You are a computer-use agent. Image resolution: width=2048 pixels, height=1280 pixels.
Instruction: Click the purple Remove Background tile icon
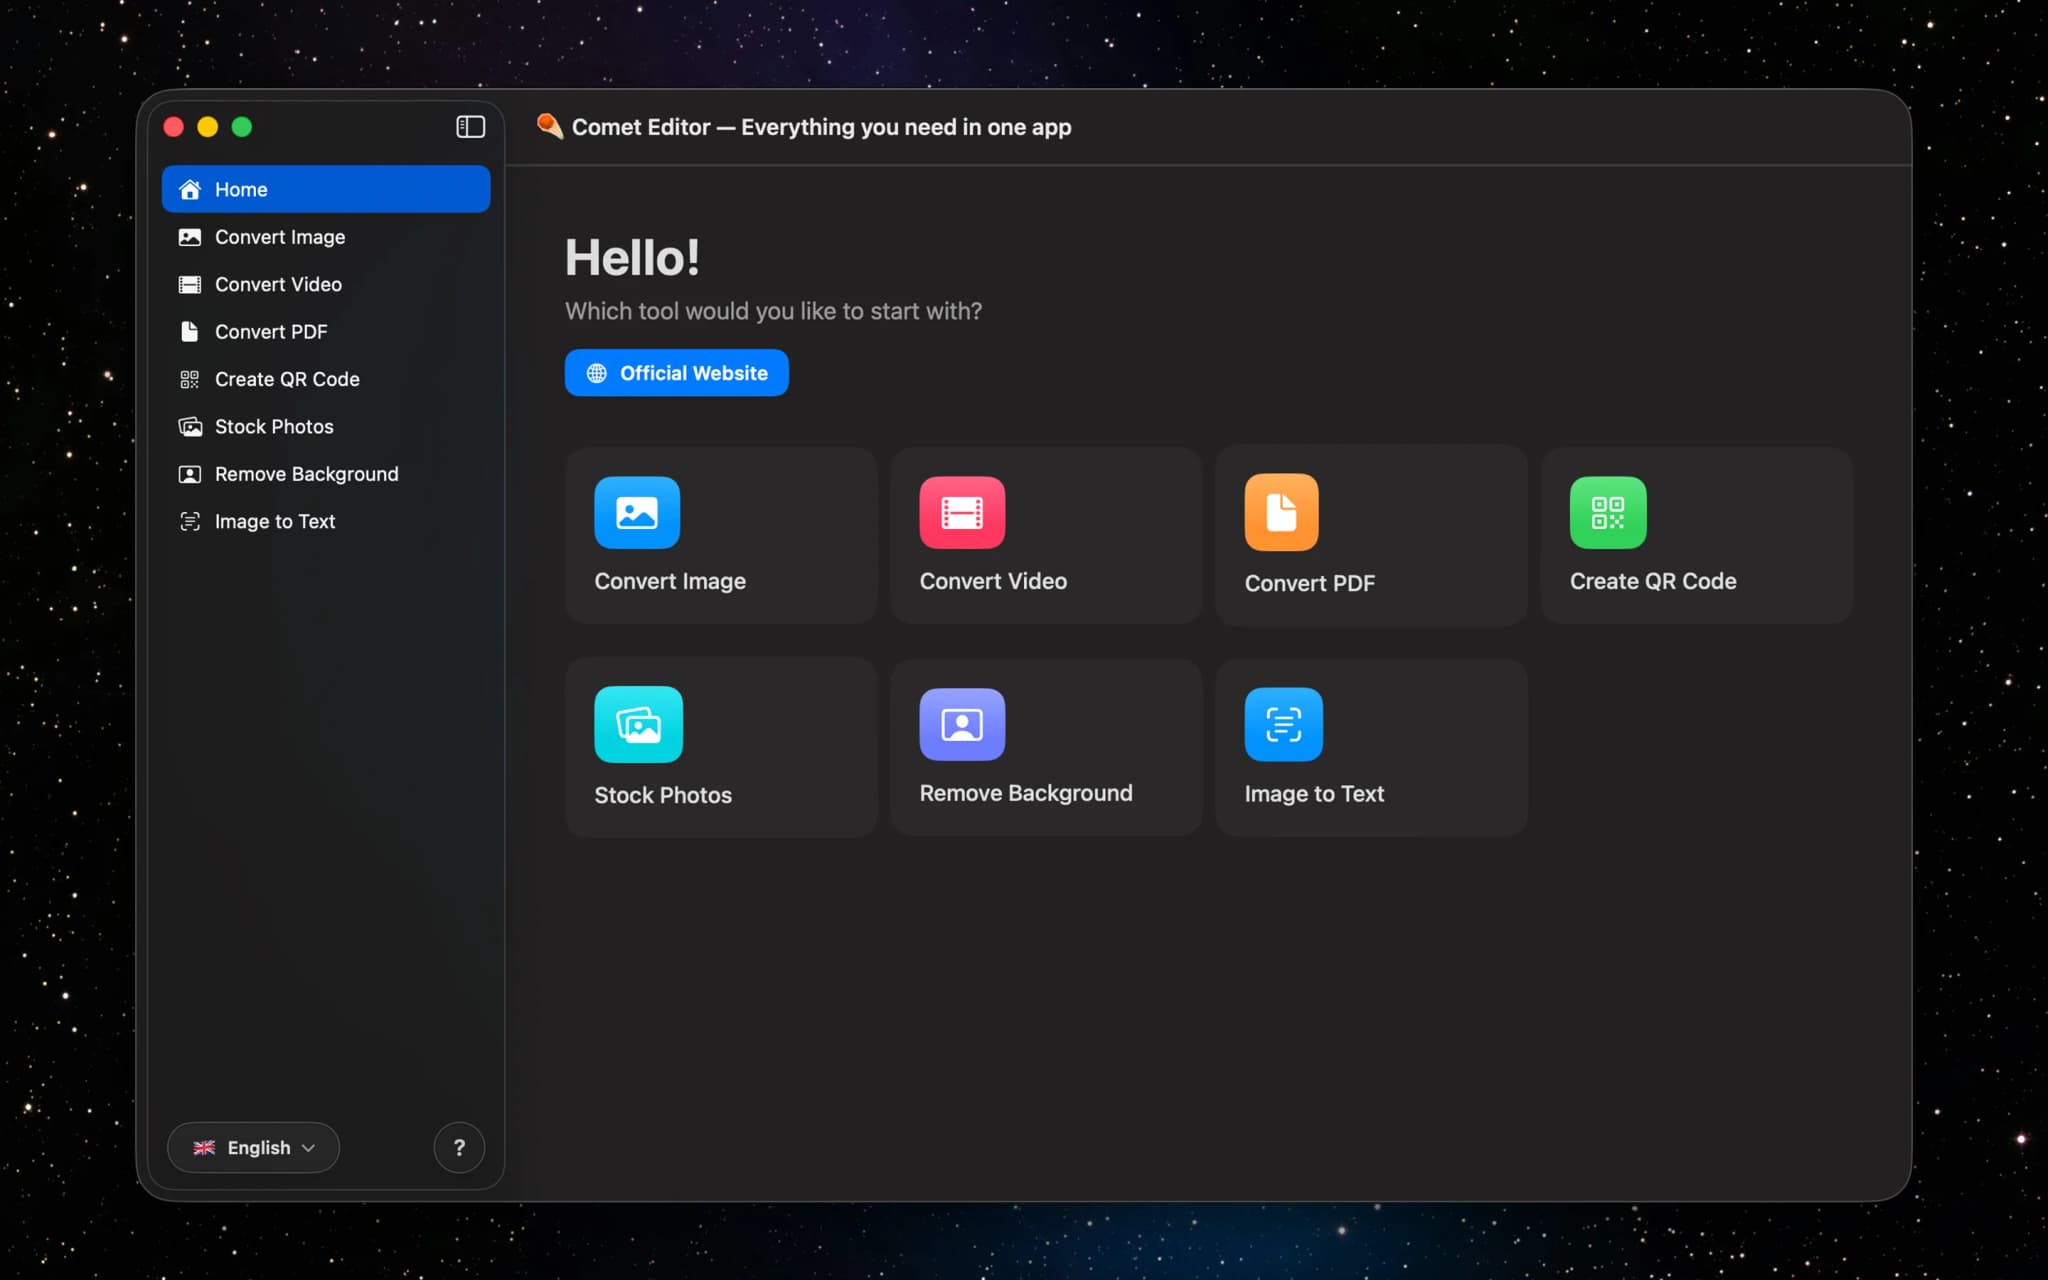coord(962,724)
